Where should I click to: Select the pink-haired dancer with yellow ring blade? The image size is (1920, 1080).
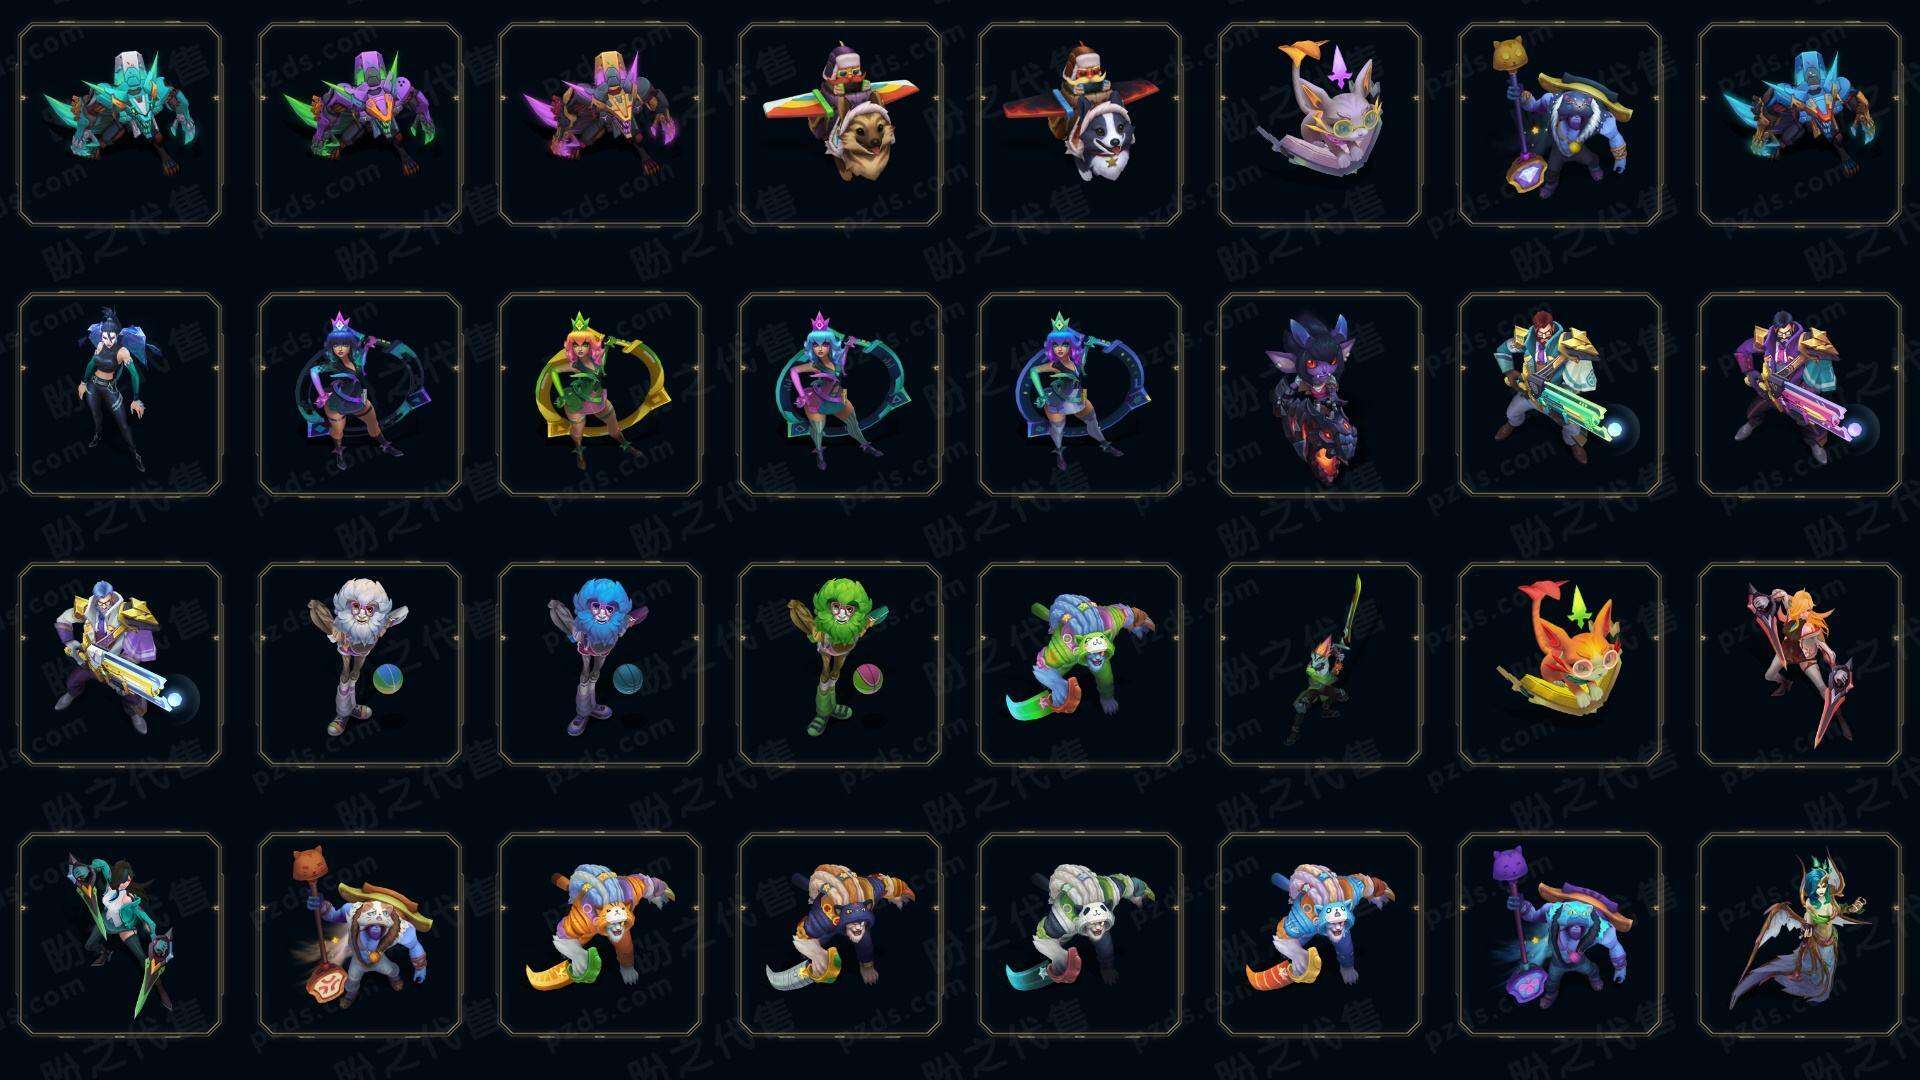click(x=600, y=395)
